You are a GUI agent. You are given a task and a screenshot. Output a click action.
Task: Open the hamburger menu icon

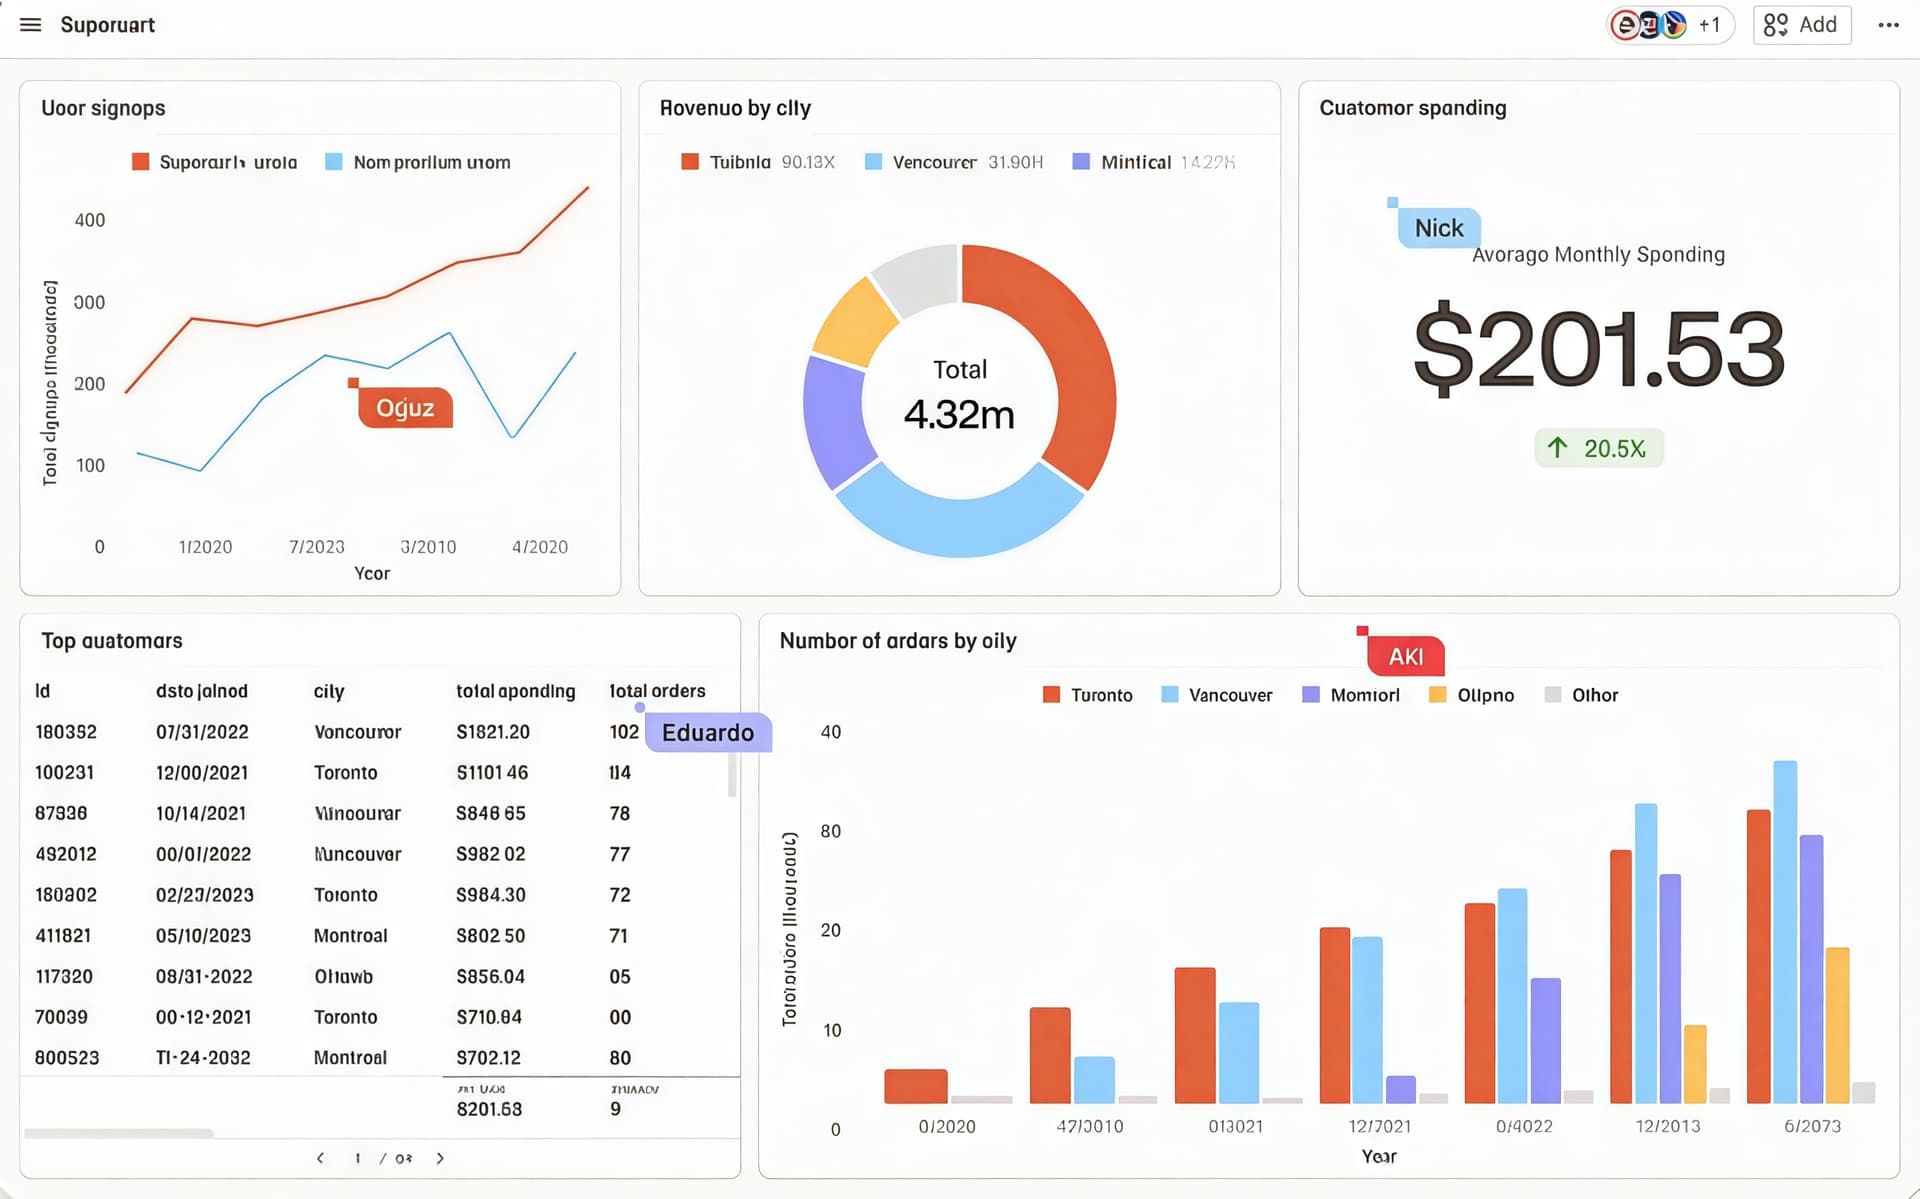pyautogui.click(x=31, y=25)
